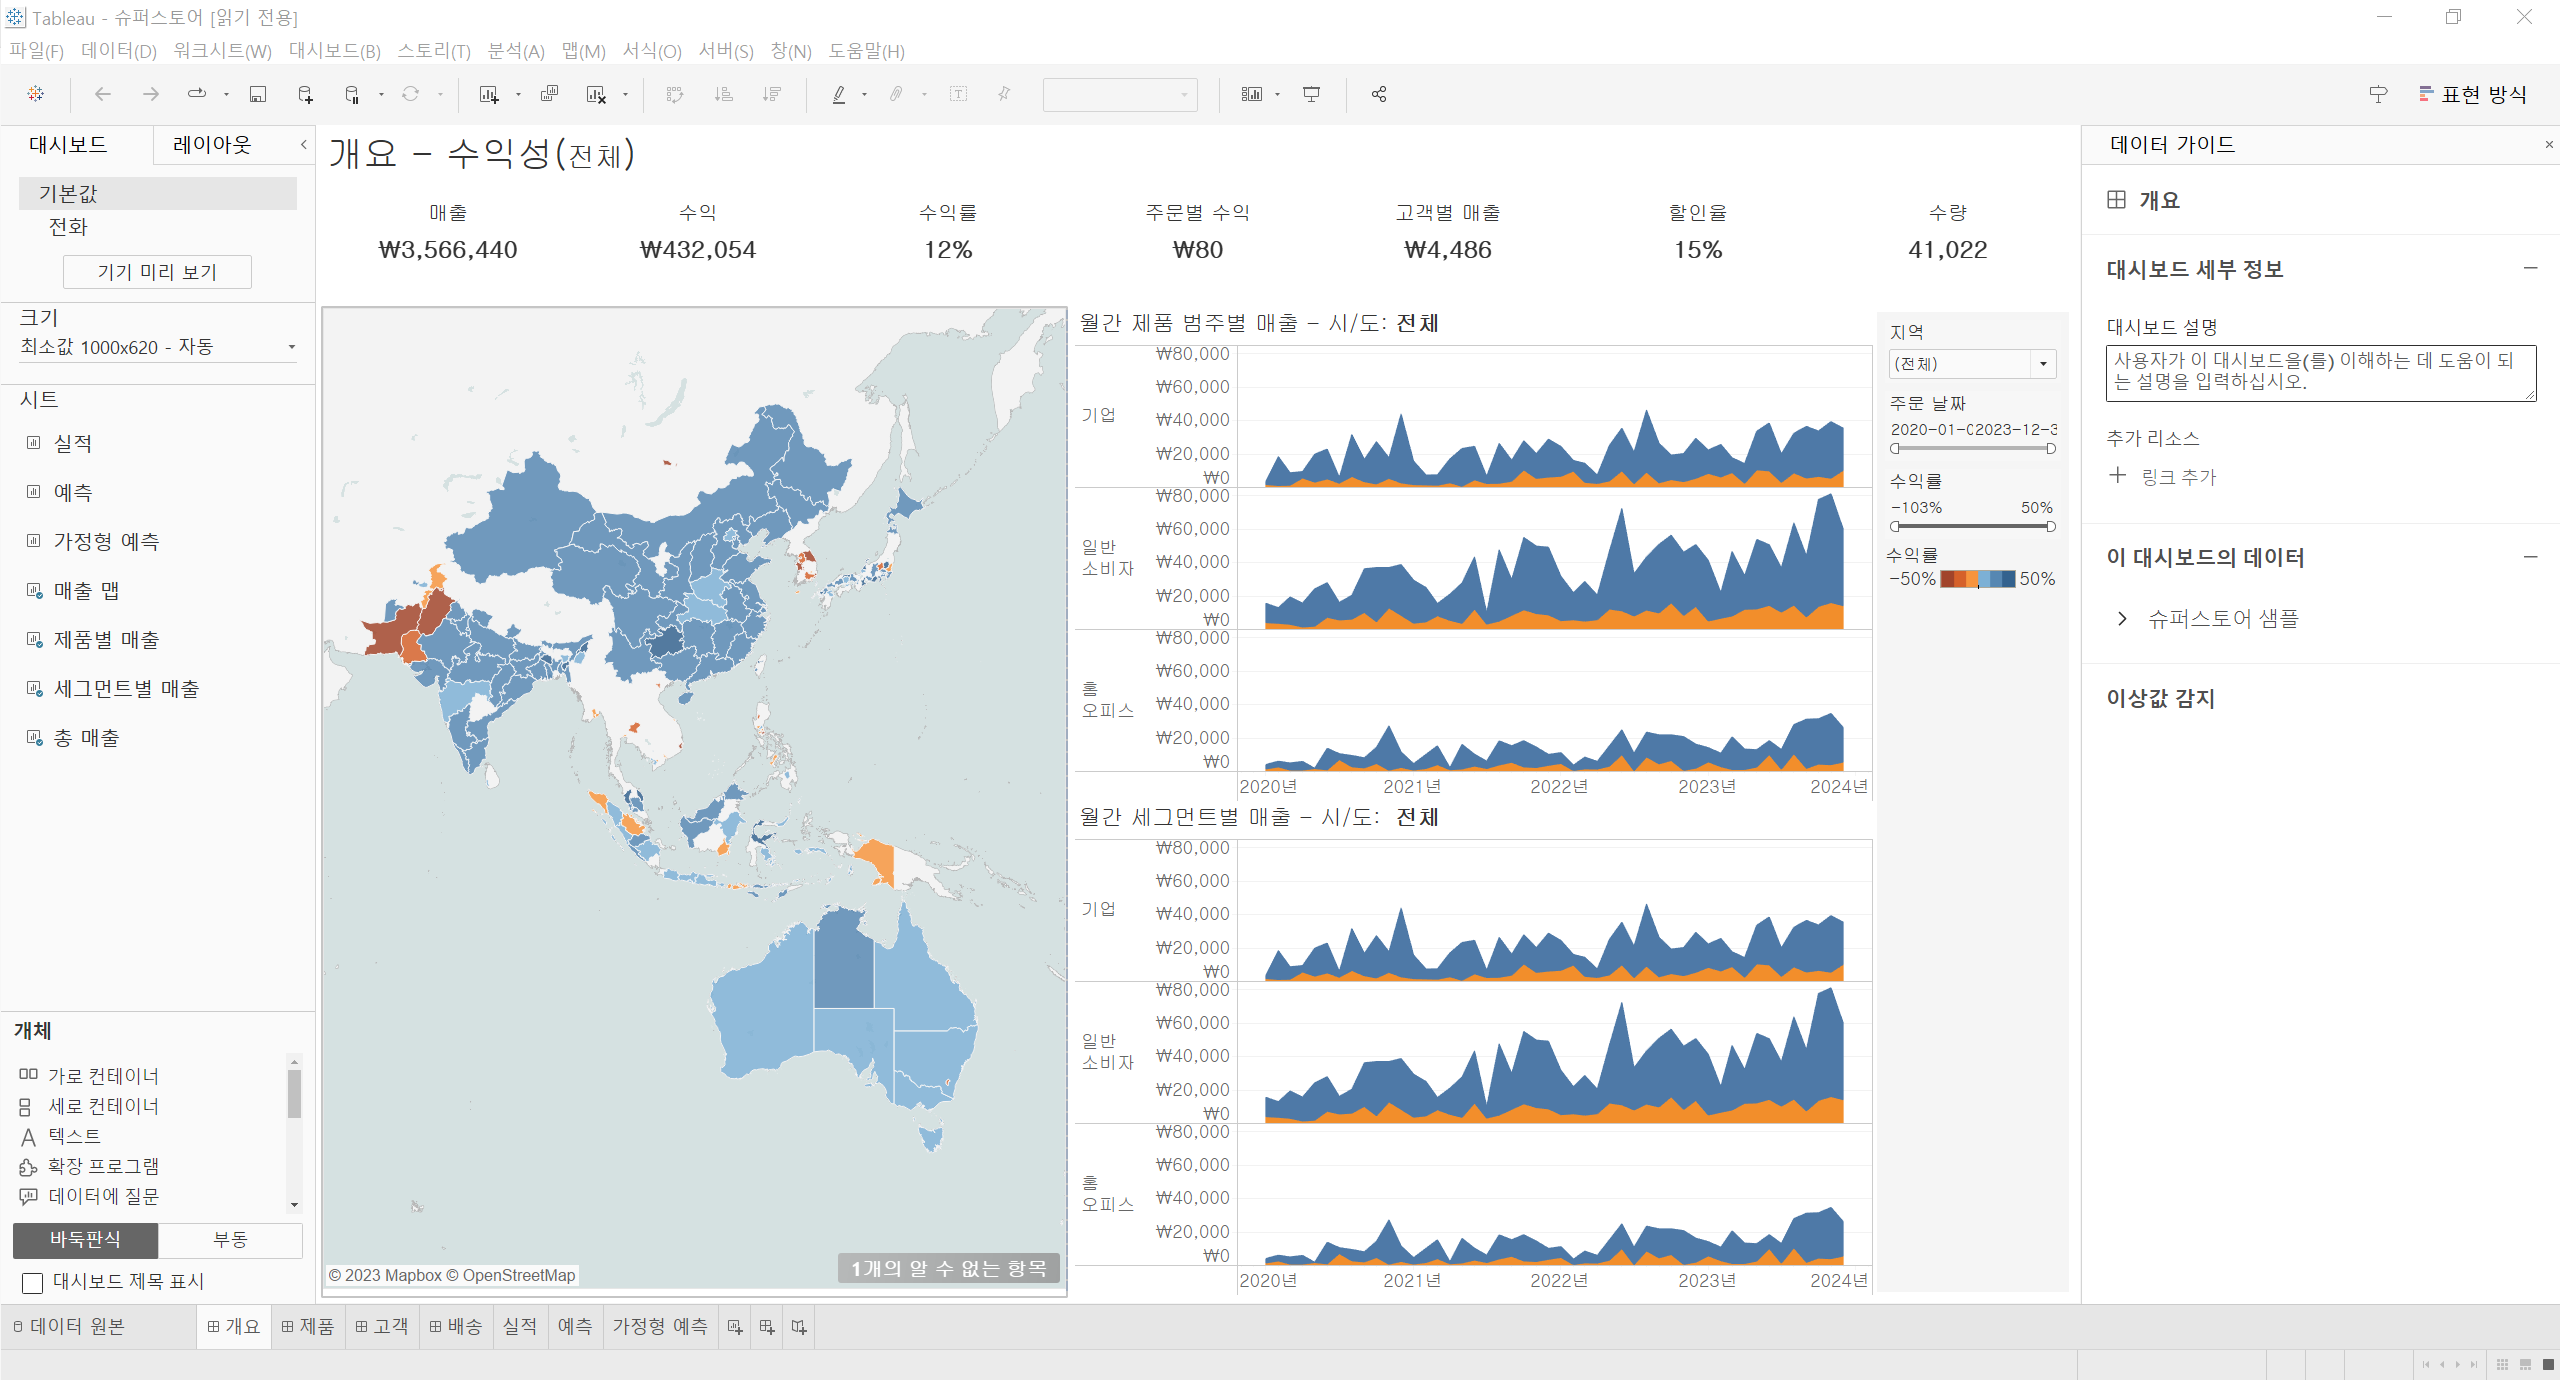Click the Clear sheet icon

[596, 94]
